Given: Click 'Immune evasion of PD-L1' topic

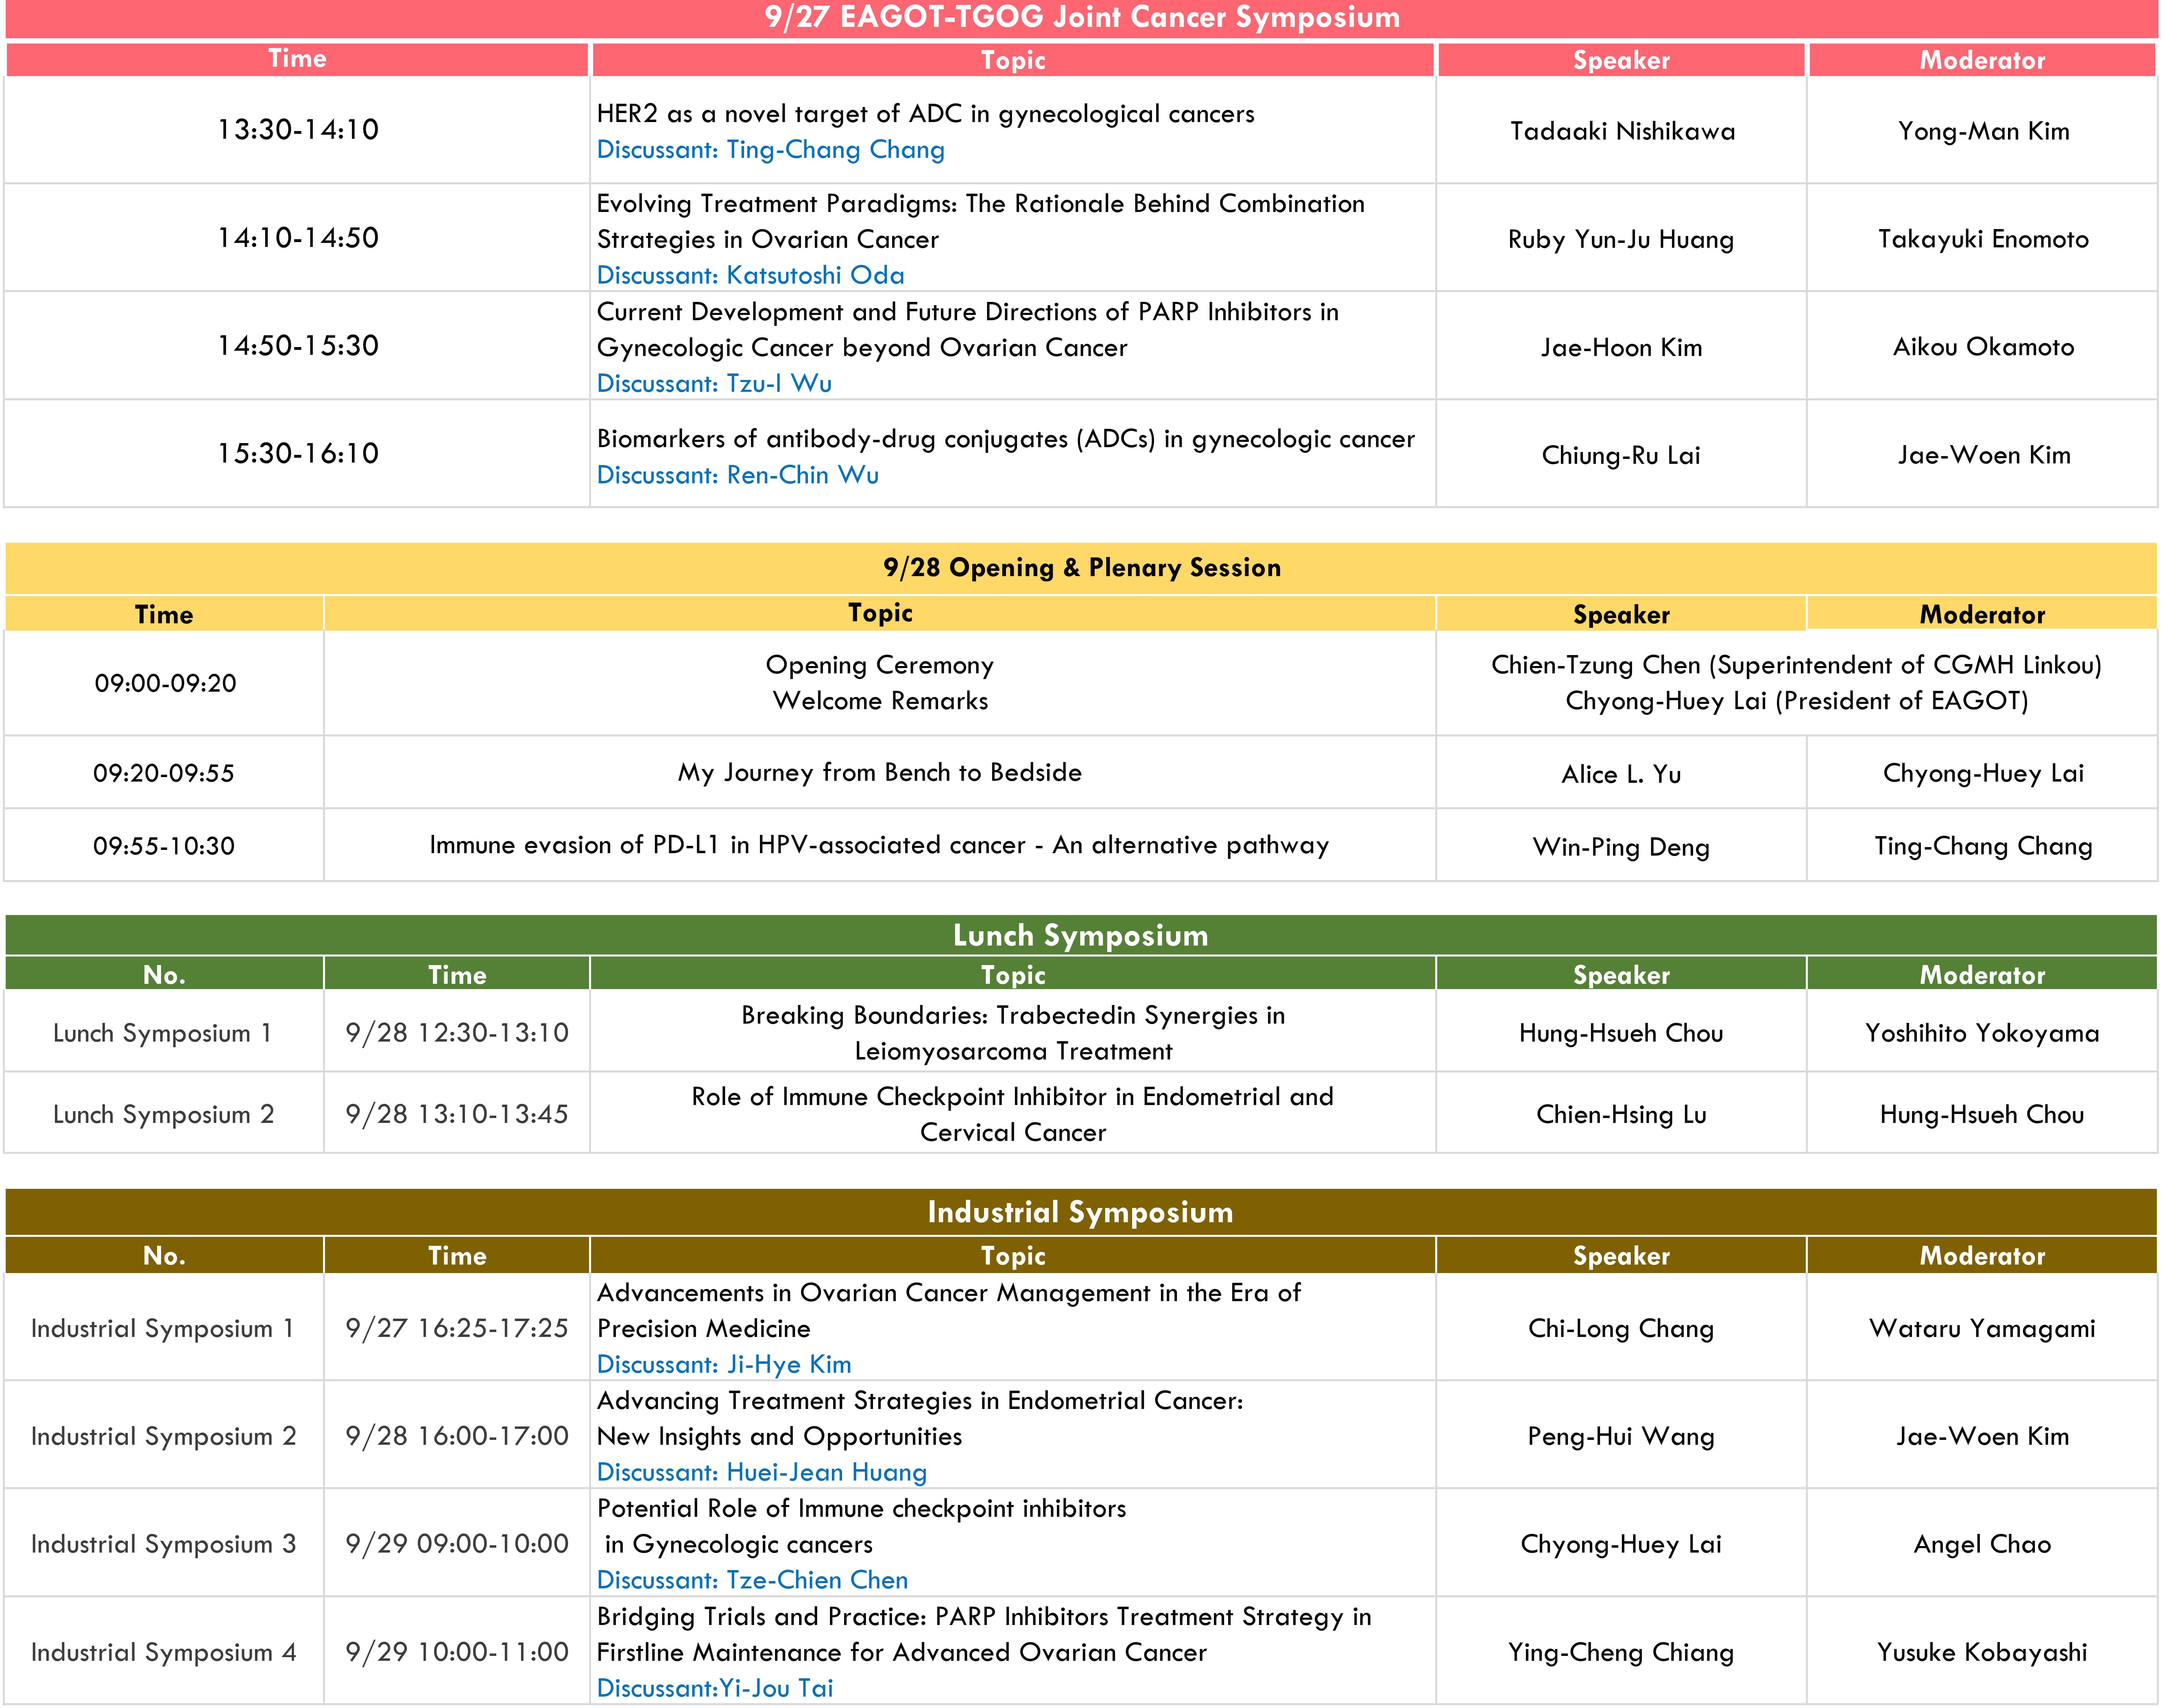Looking at the screenshot, I should tap(880, 846).
